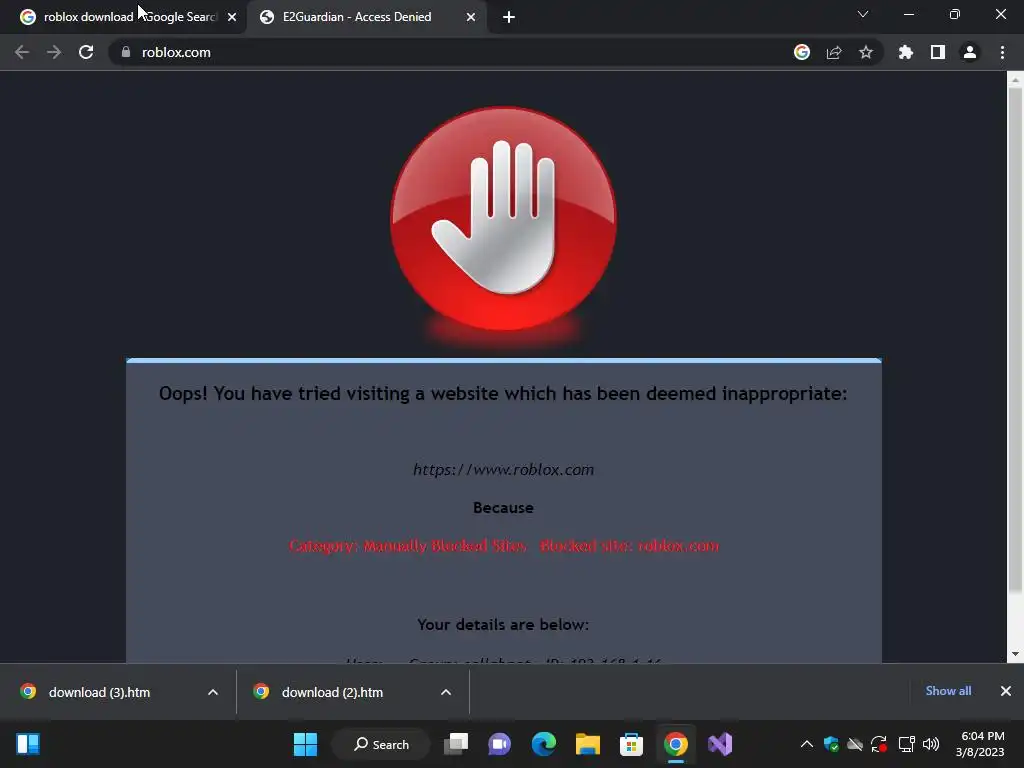Image resolution: width=1024 pixels, height=768 pixels.
Task: Open network status tray icon
Action: tap(906, 744)
